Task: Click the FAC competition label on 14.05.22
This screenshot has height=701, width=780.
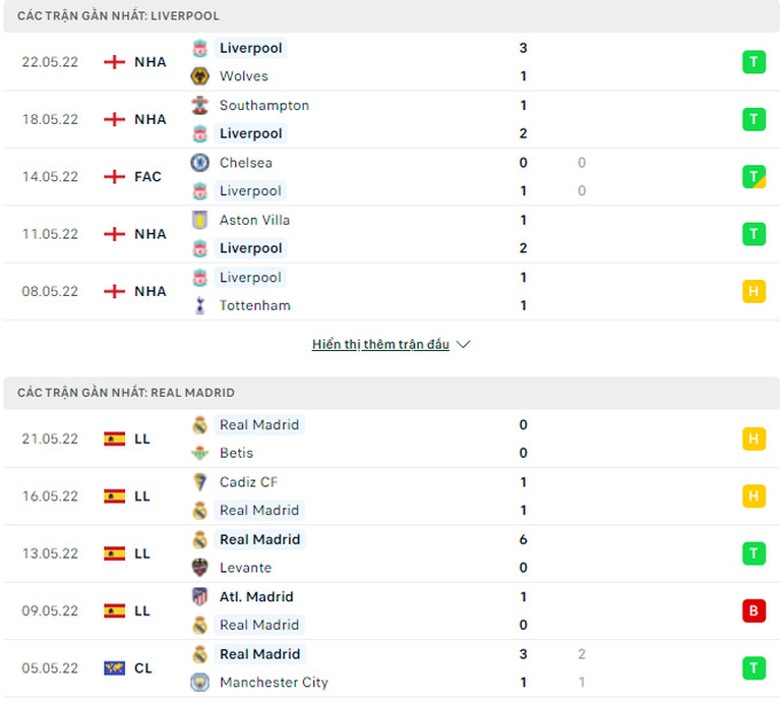Action: pos(147,177)
